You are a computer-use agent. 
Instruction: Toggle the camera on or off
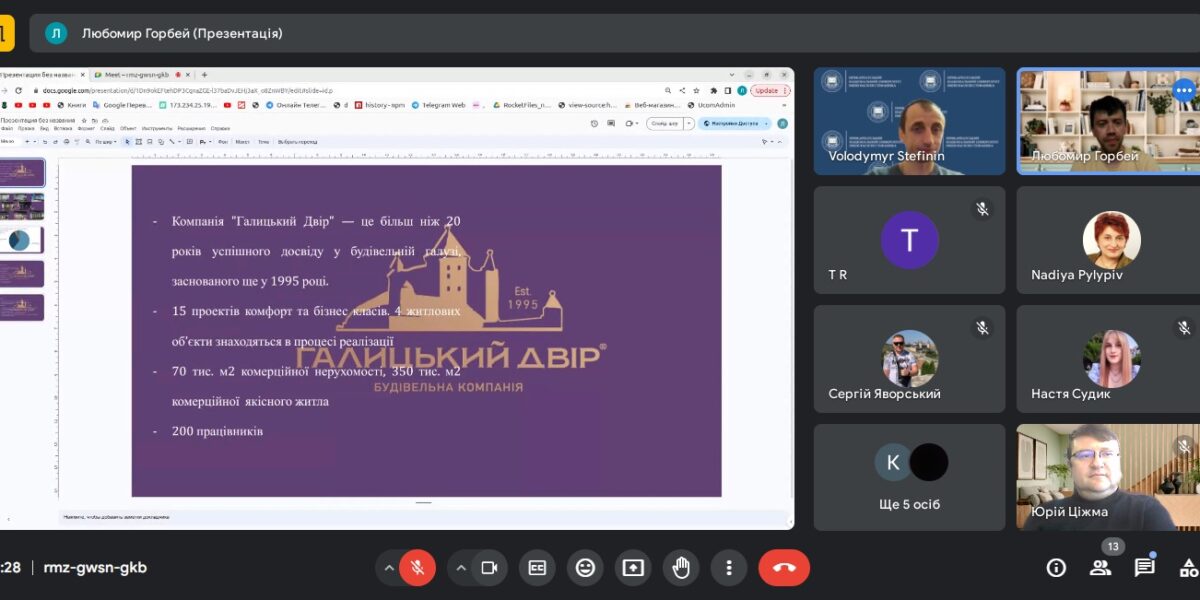point(489,568)
